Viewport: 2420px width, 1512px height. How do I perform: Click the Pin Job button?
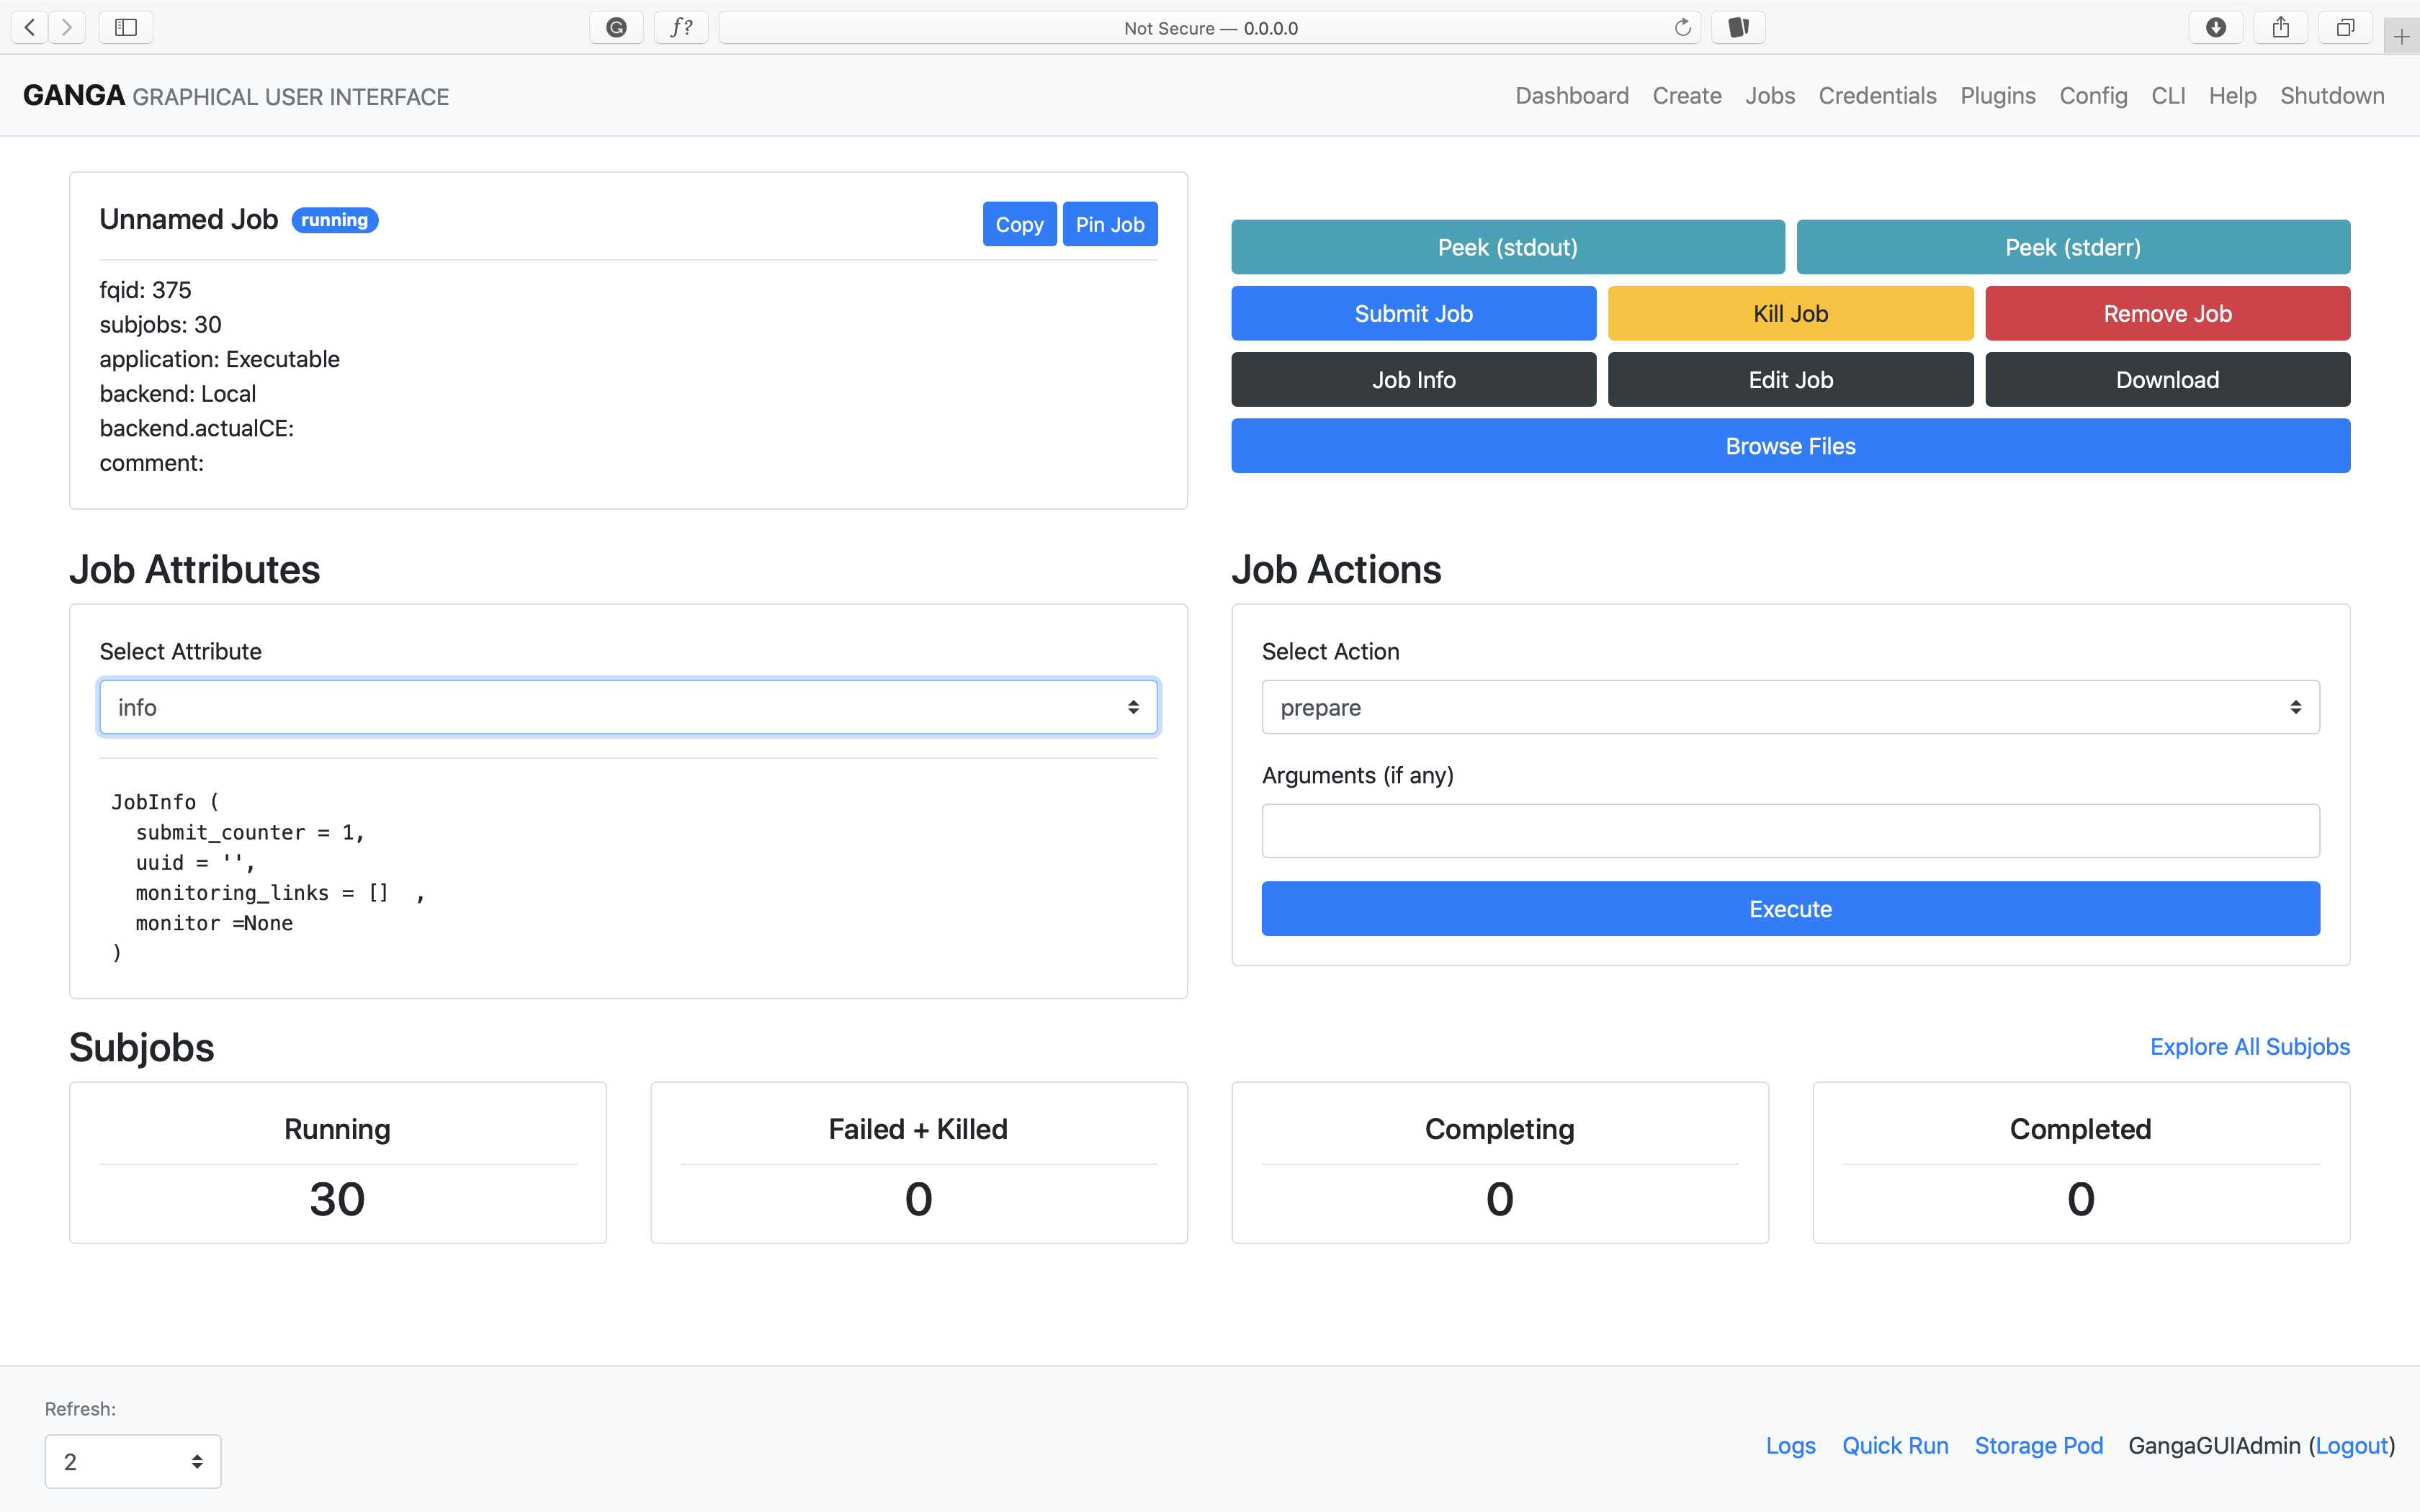point(1110,224)
